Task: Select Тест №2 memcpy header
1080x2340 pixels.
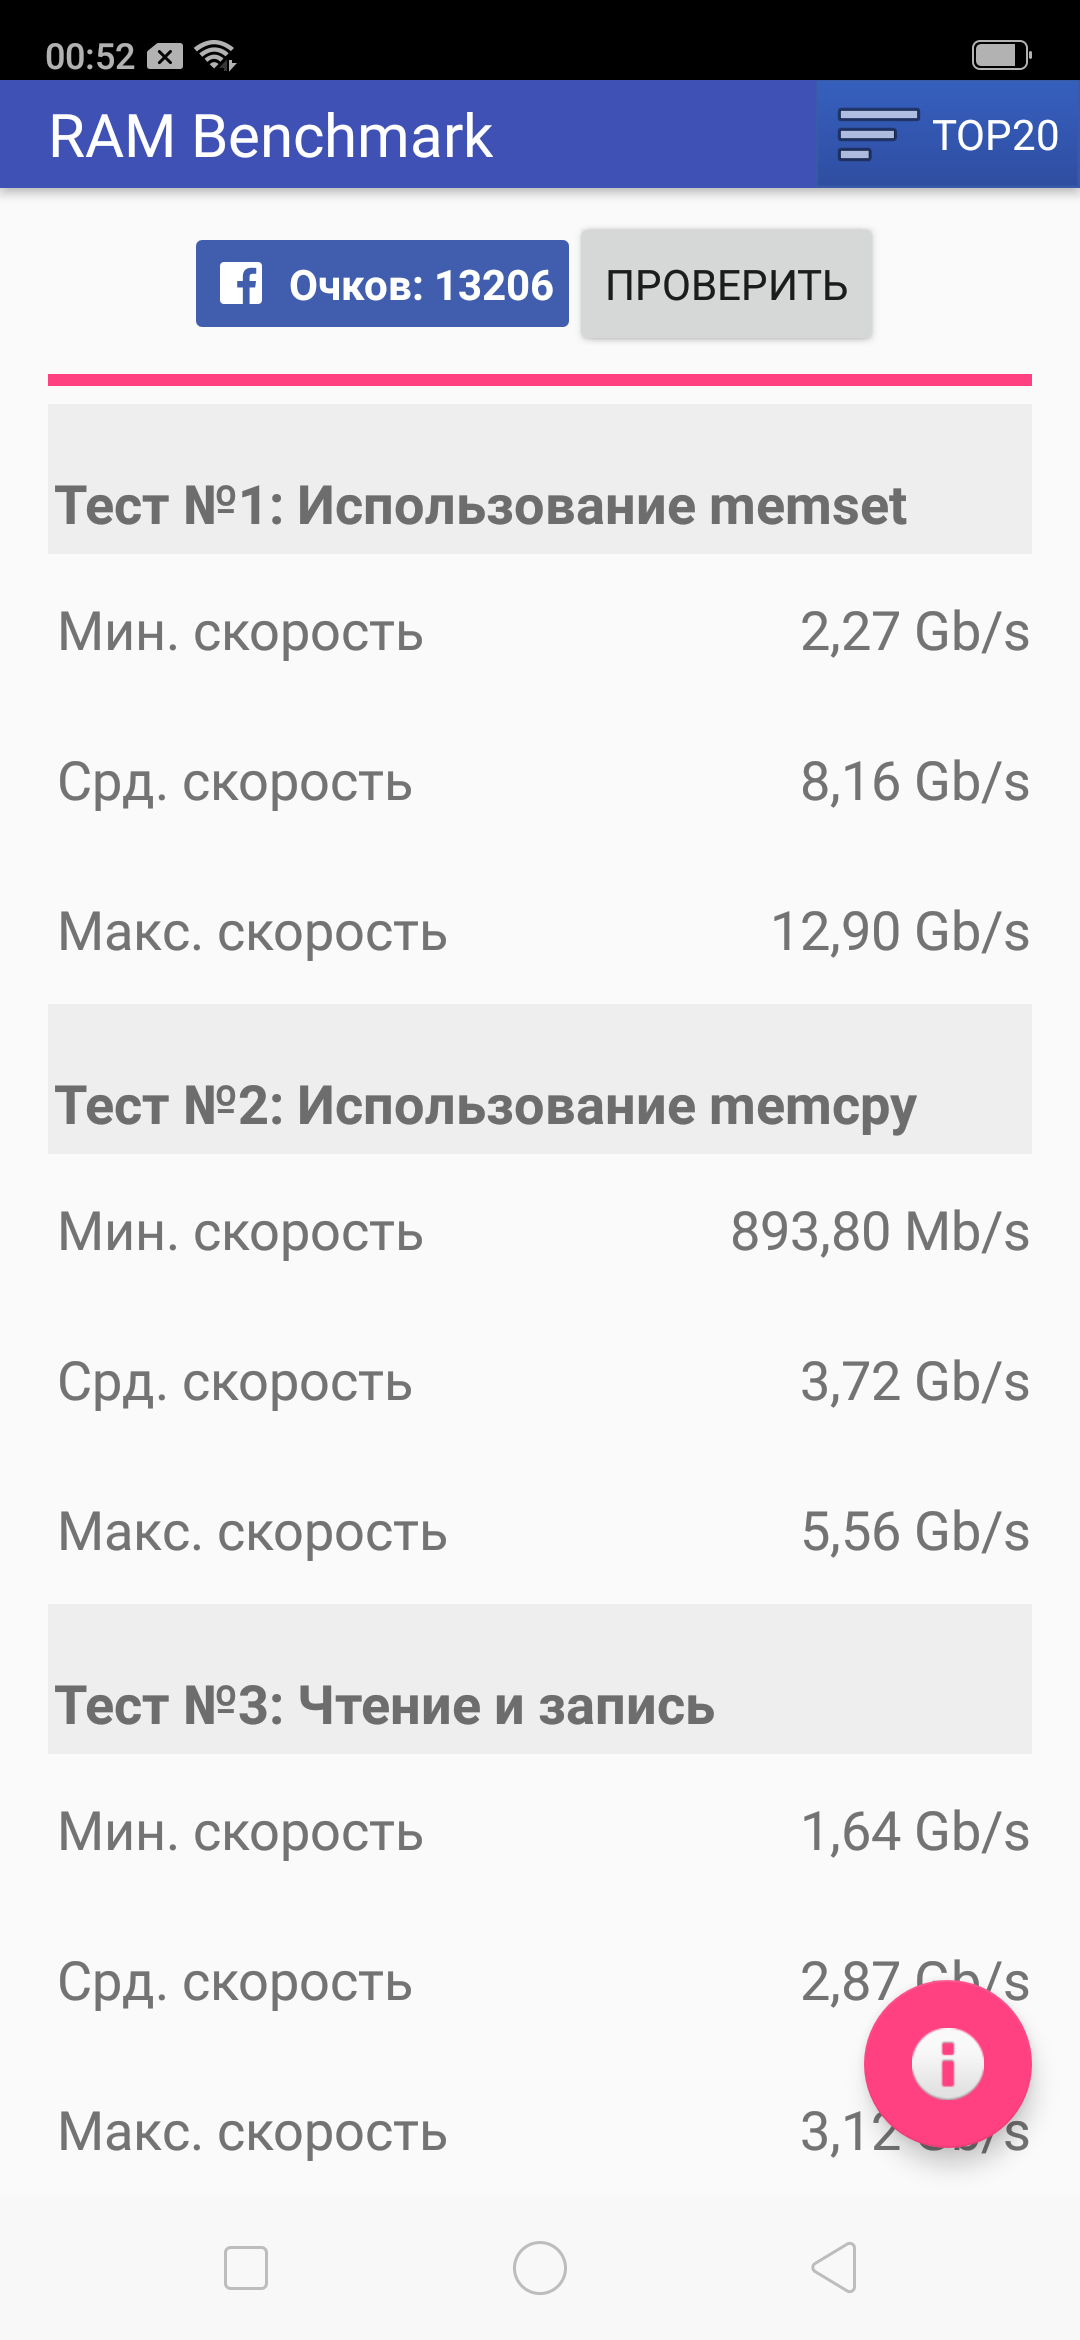Action: click(x=540, y=1079)
